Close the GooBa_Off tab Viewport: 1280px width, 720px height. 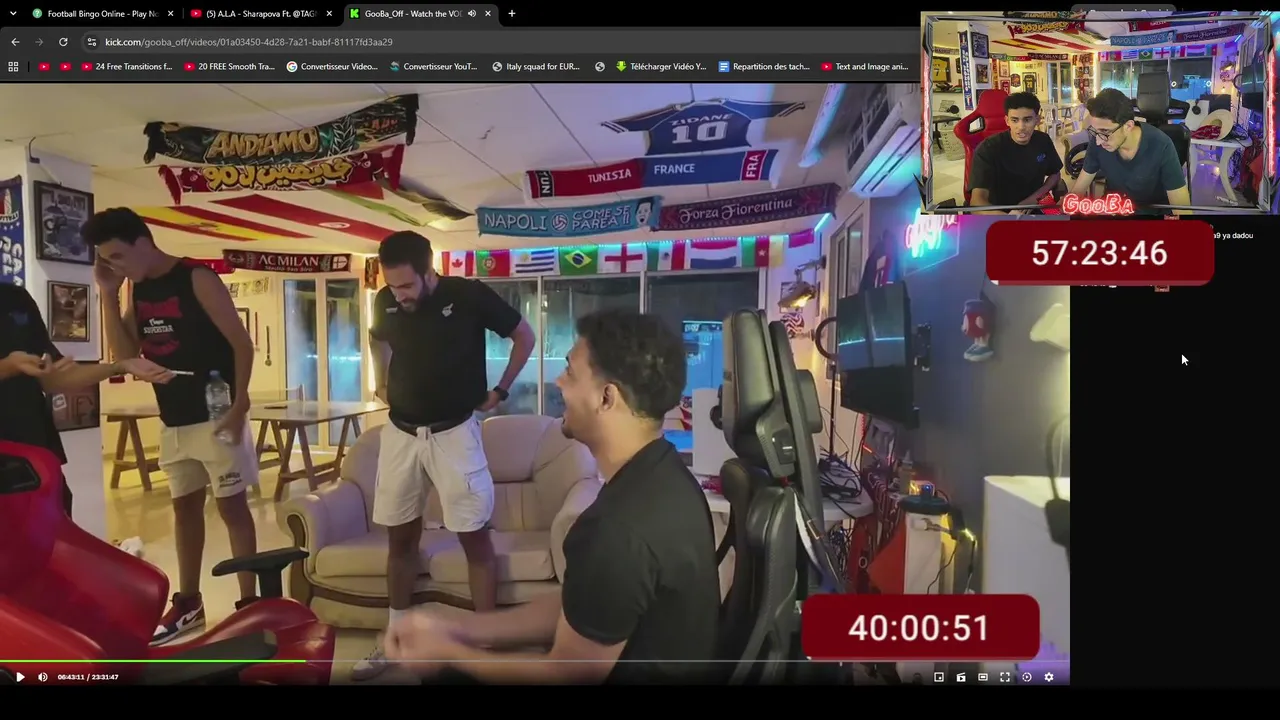coord(488,14)
